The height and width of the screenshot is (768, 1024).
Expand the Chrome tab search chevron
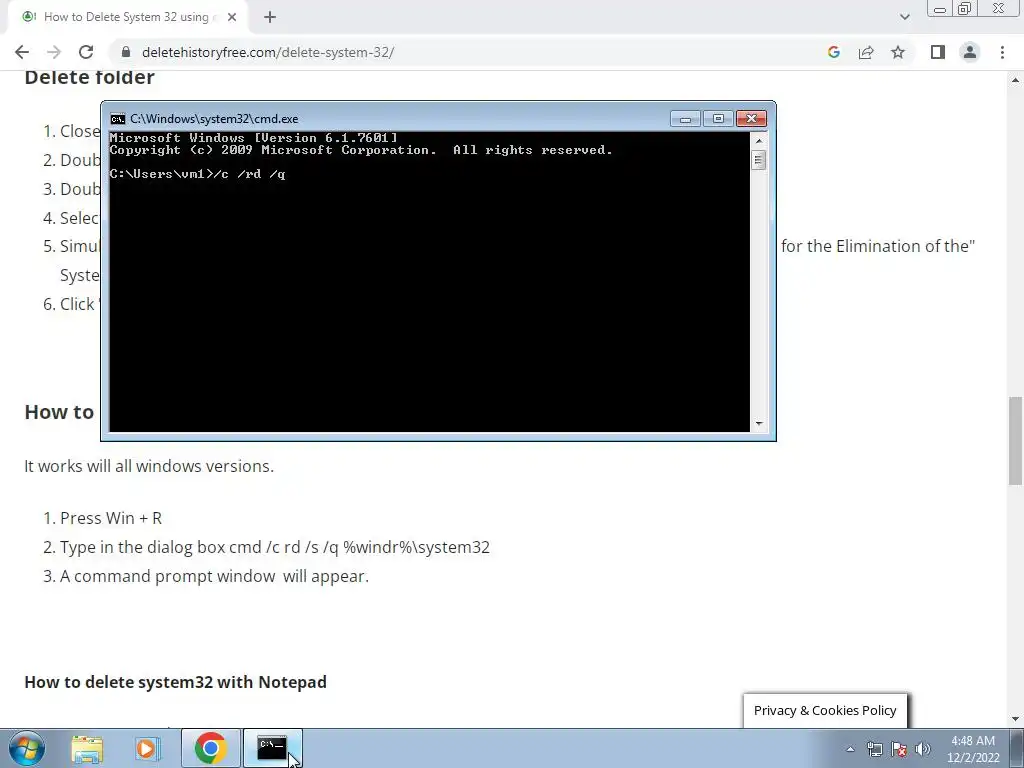click(x=904, y=17)
